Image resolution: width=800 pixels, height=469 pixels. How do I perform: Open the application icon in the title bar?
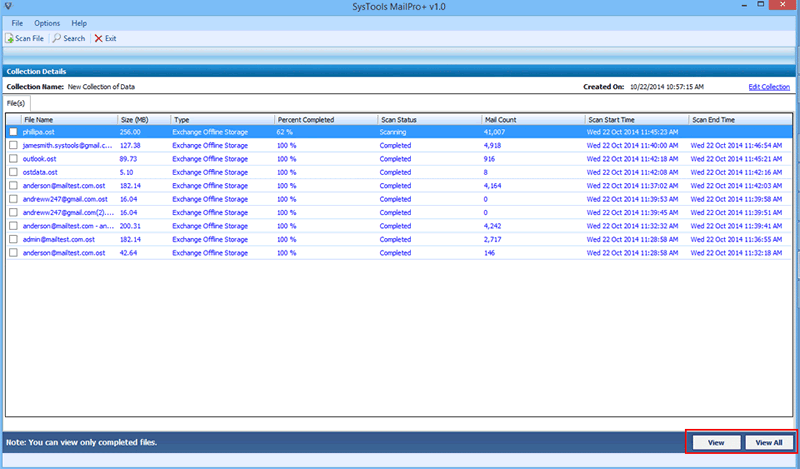8,6
